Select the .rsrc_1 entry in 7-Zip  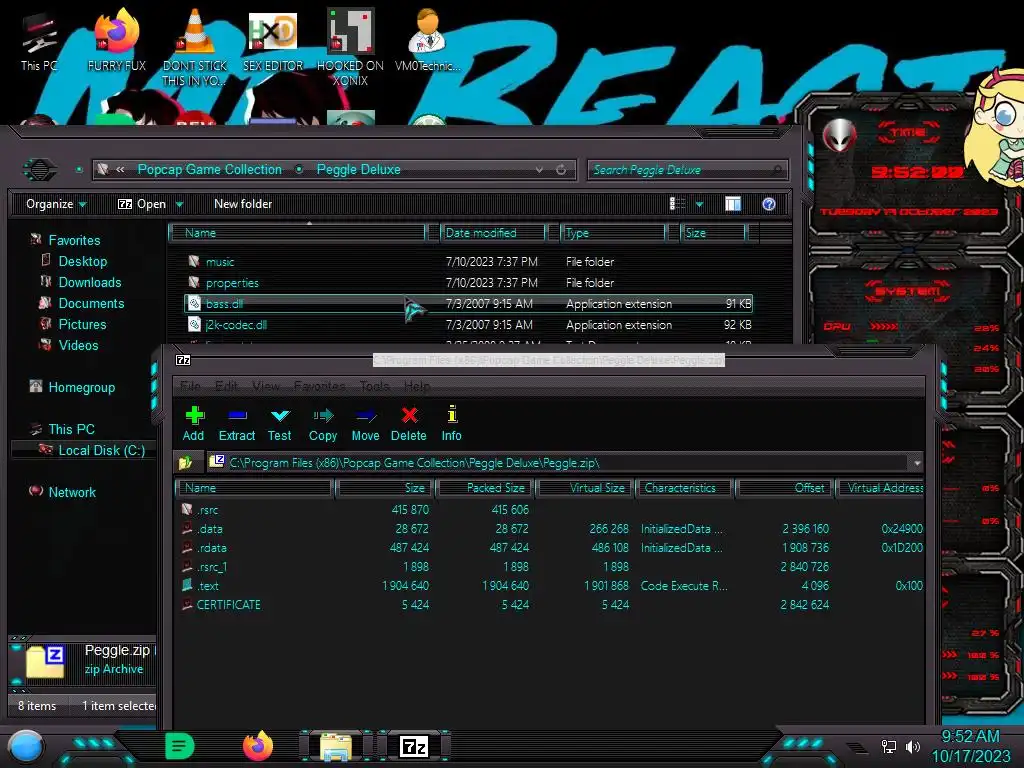point(212,567)
